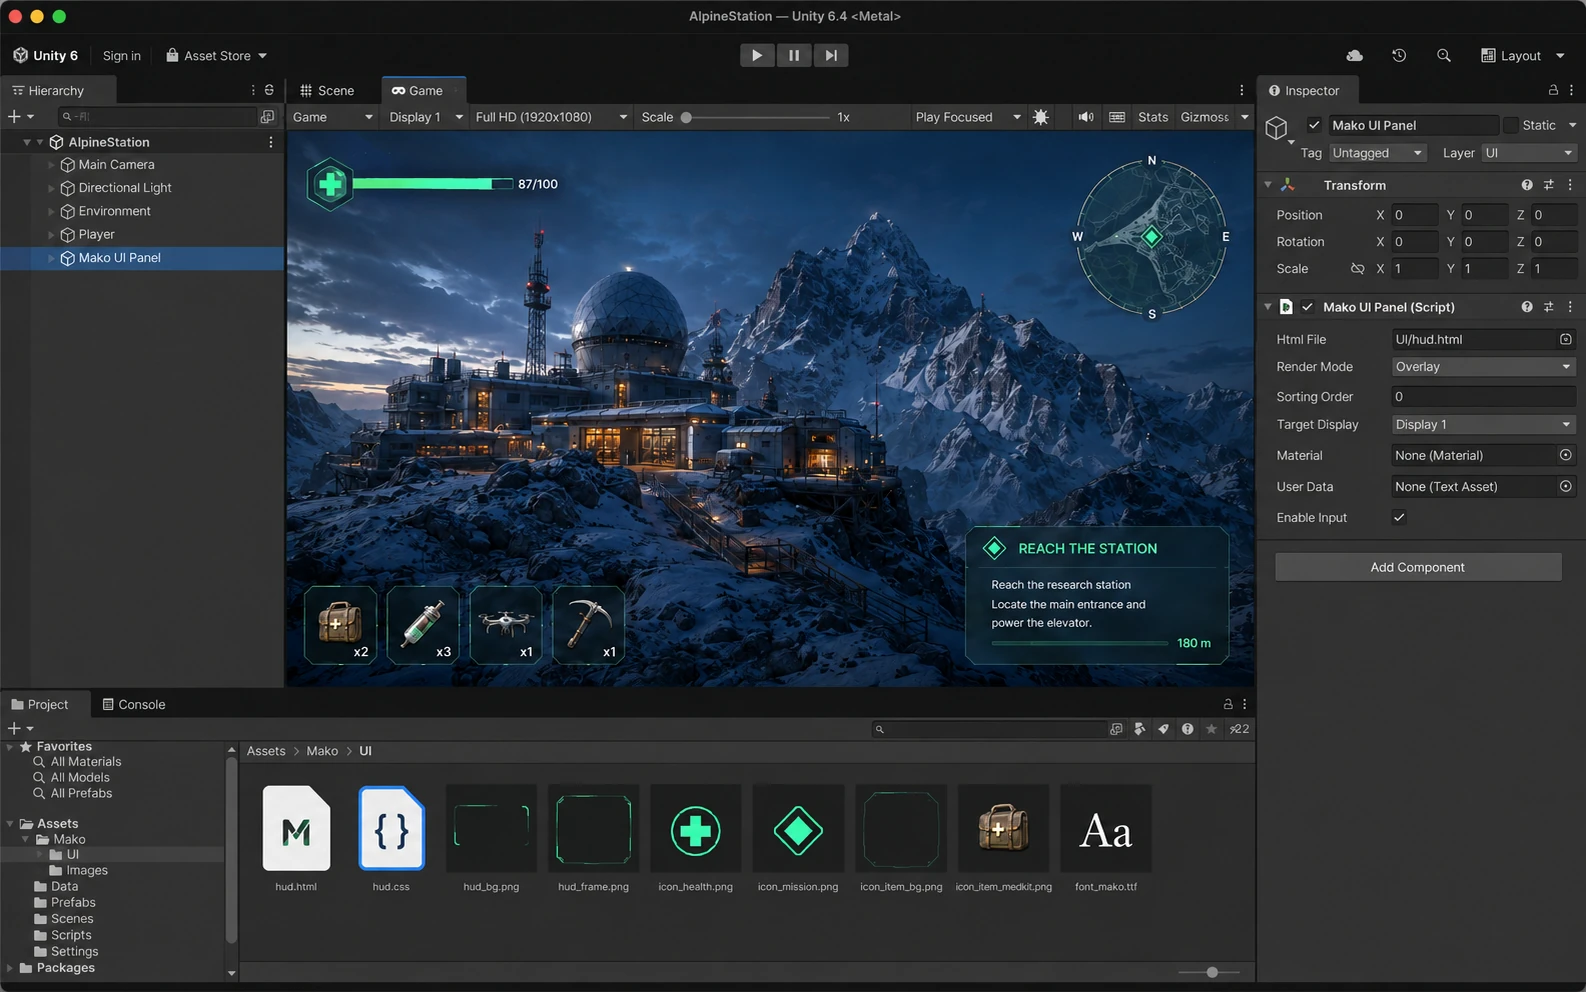Image resolution: width=1586 pixels, height=992 pixels.
Task: Expand the Main Camera object
Action: pos(51,165)
